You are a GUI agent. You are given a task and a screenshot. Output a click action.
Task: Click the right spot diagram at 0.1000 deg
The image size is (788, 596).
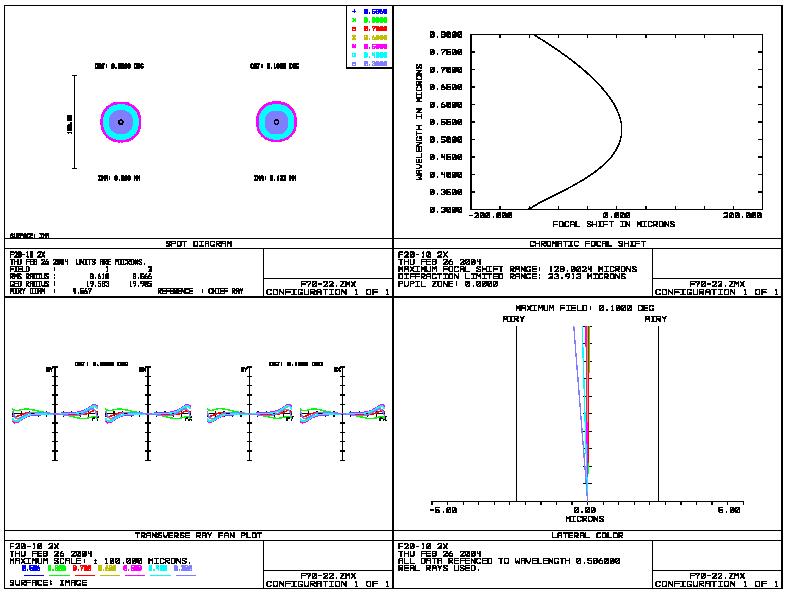tap(275, 122)
